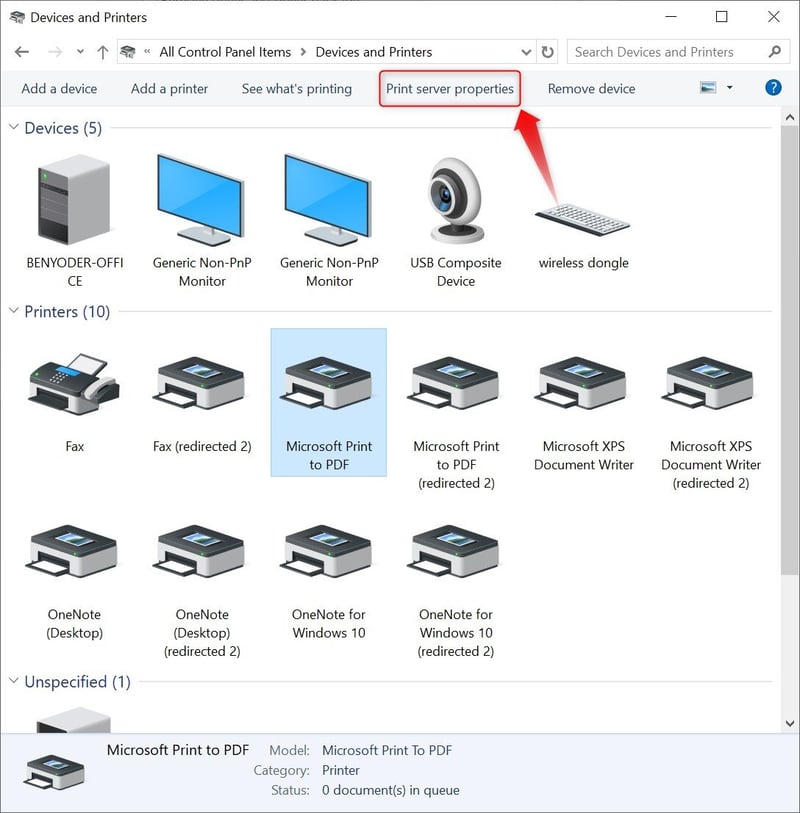The width and height of the screenshot is (800, 813).
Task: Click All Control Panel Items breadcrumb
Action: pyautogui.click(x=225, y=52)
